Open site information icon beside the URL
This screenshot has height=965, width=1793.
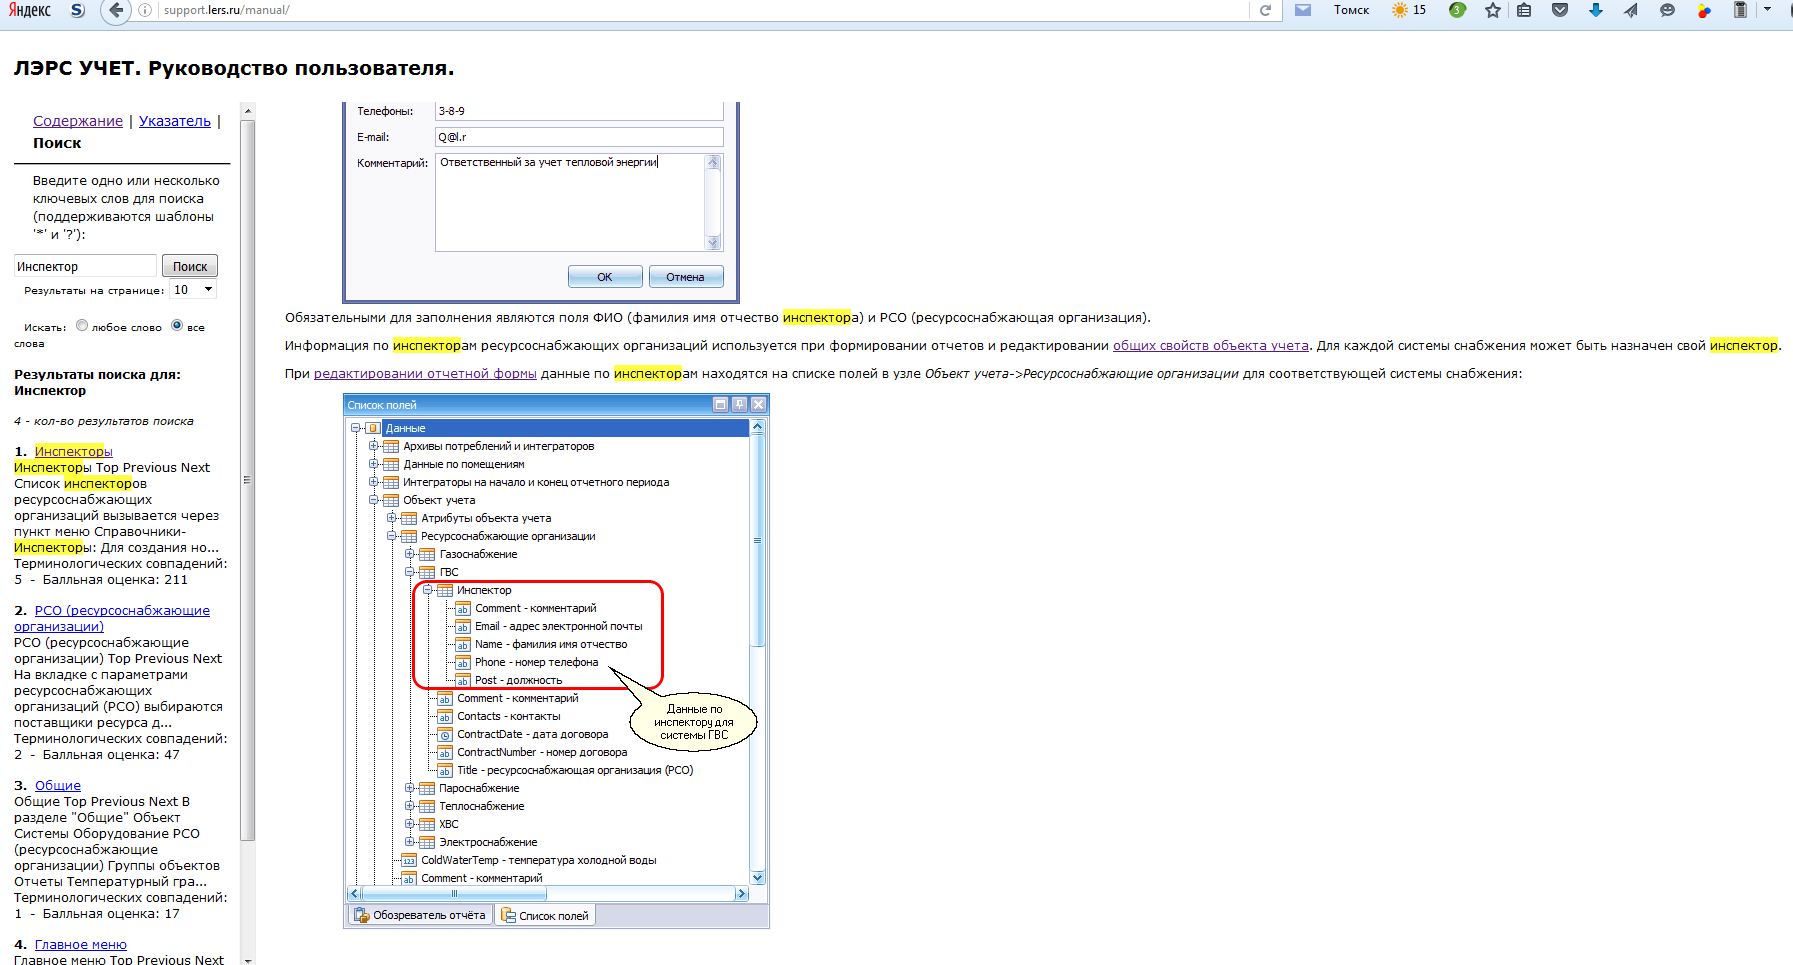point(145,10)
